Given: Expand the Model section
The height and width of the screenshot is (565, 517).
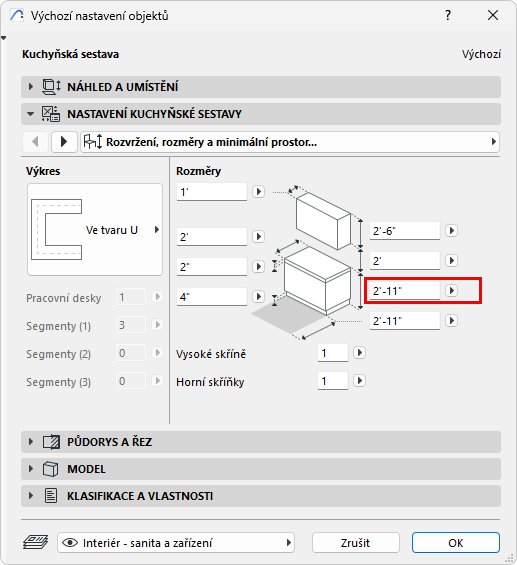Looking at the screenshot, I should click(x=31, y=469).
